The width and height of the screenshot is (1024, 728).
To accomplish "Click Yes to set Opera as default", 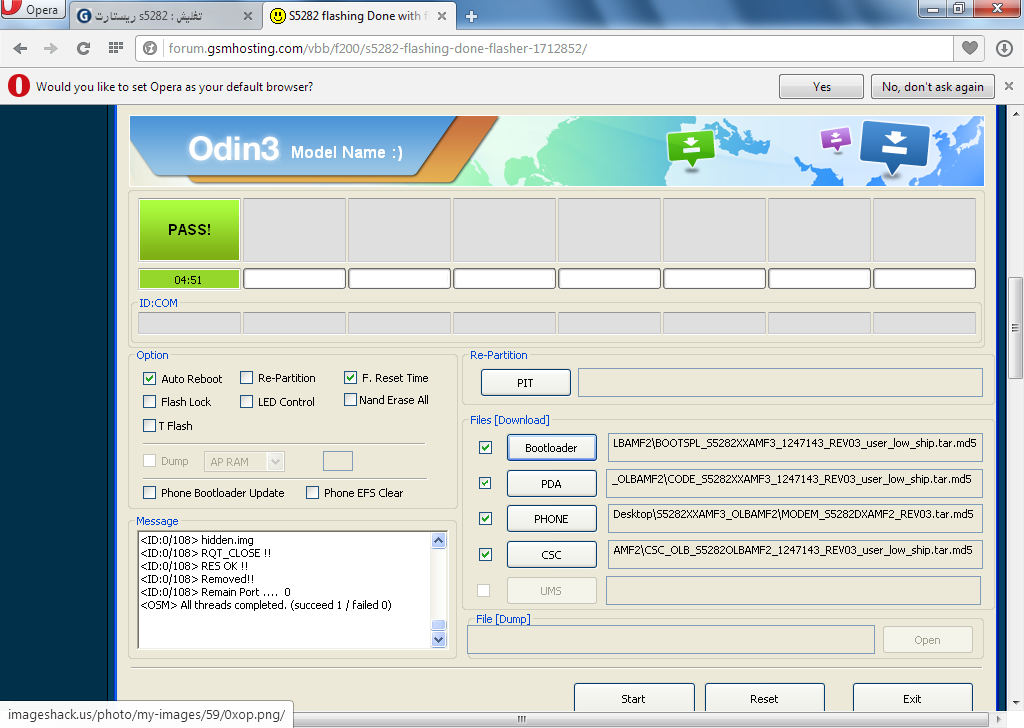I will coord(822,87).
